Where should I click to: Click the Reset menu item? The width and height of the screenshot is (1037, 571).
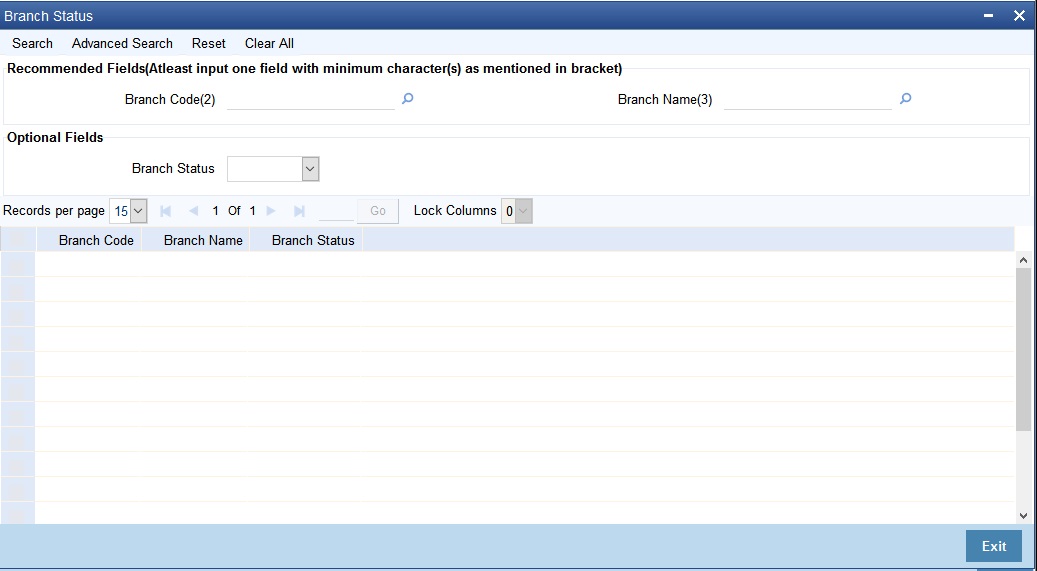[208, 43]
